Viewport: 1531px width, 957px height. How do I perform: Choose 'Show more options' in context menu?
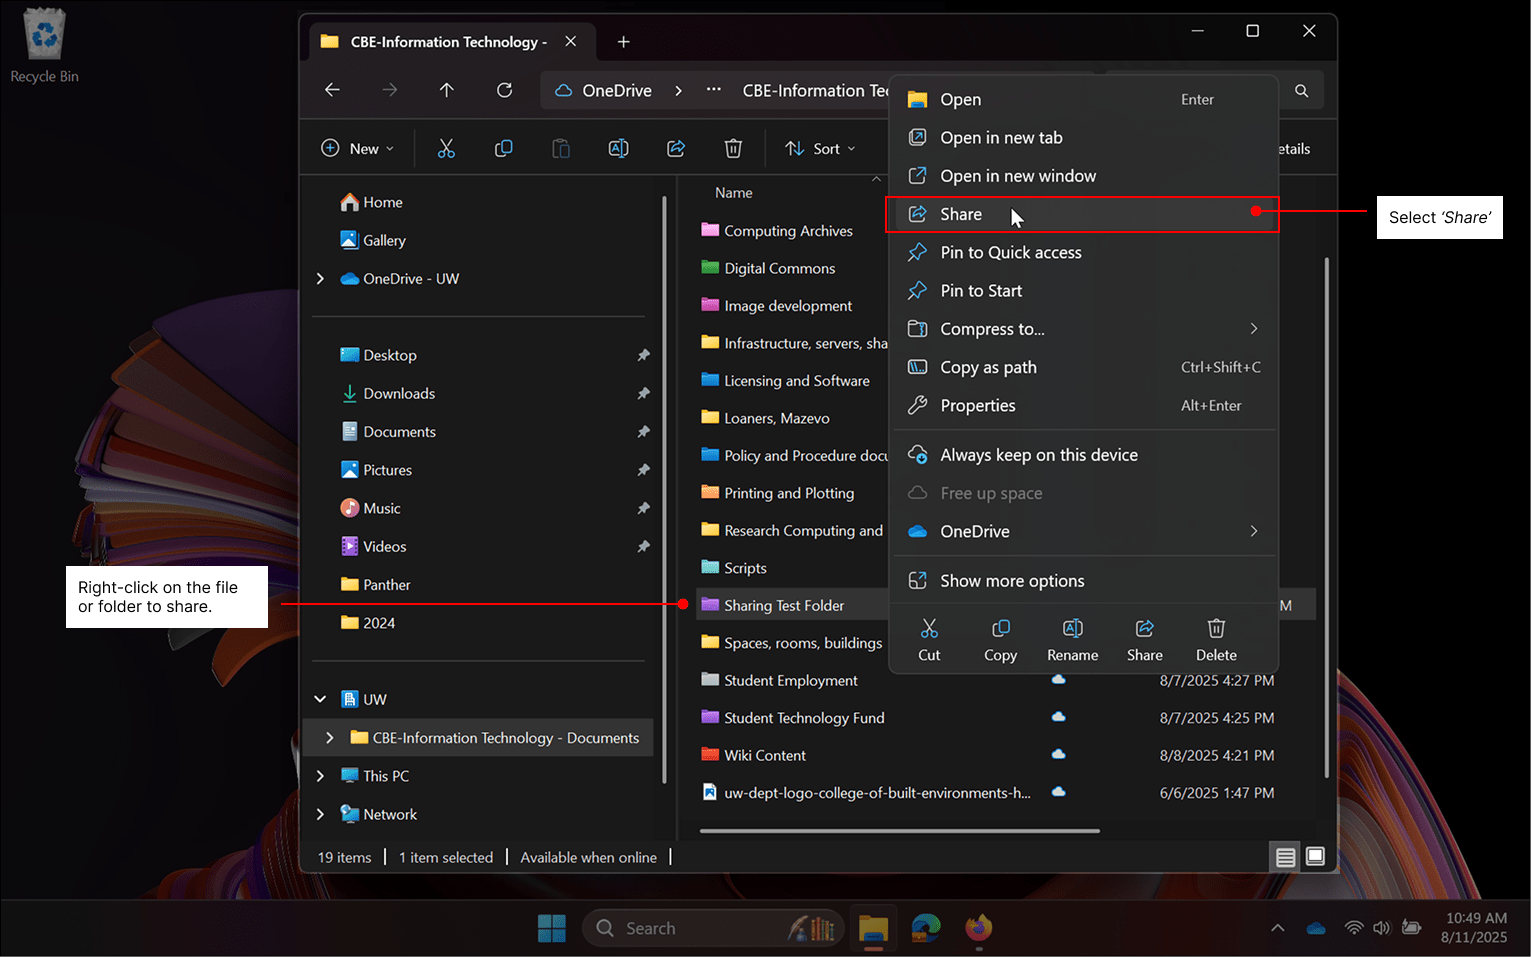1011,580
